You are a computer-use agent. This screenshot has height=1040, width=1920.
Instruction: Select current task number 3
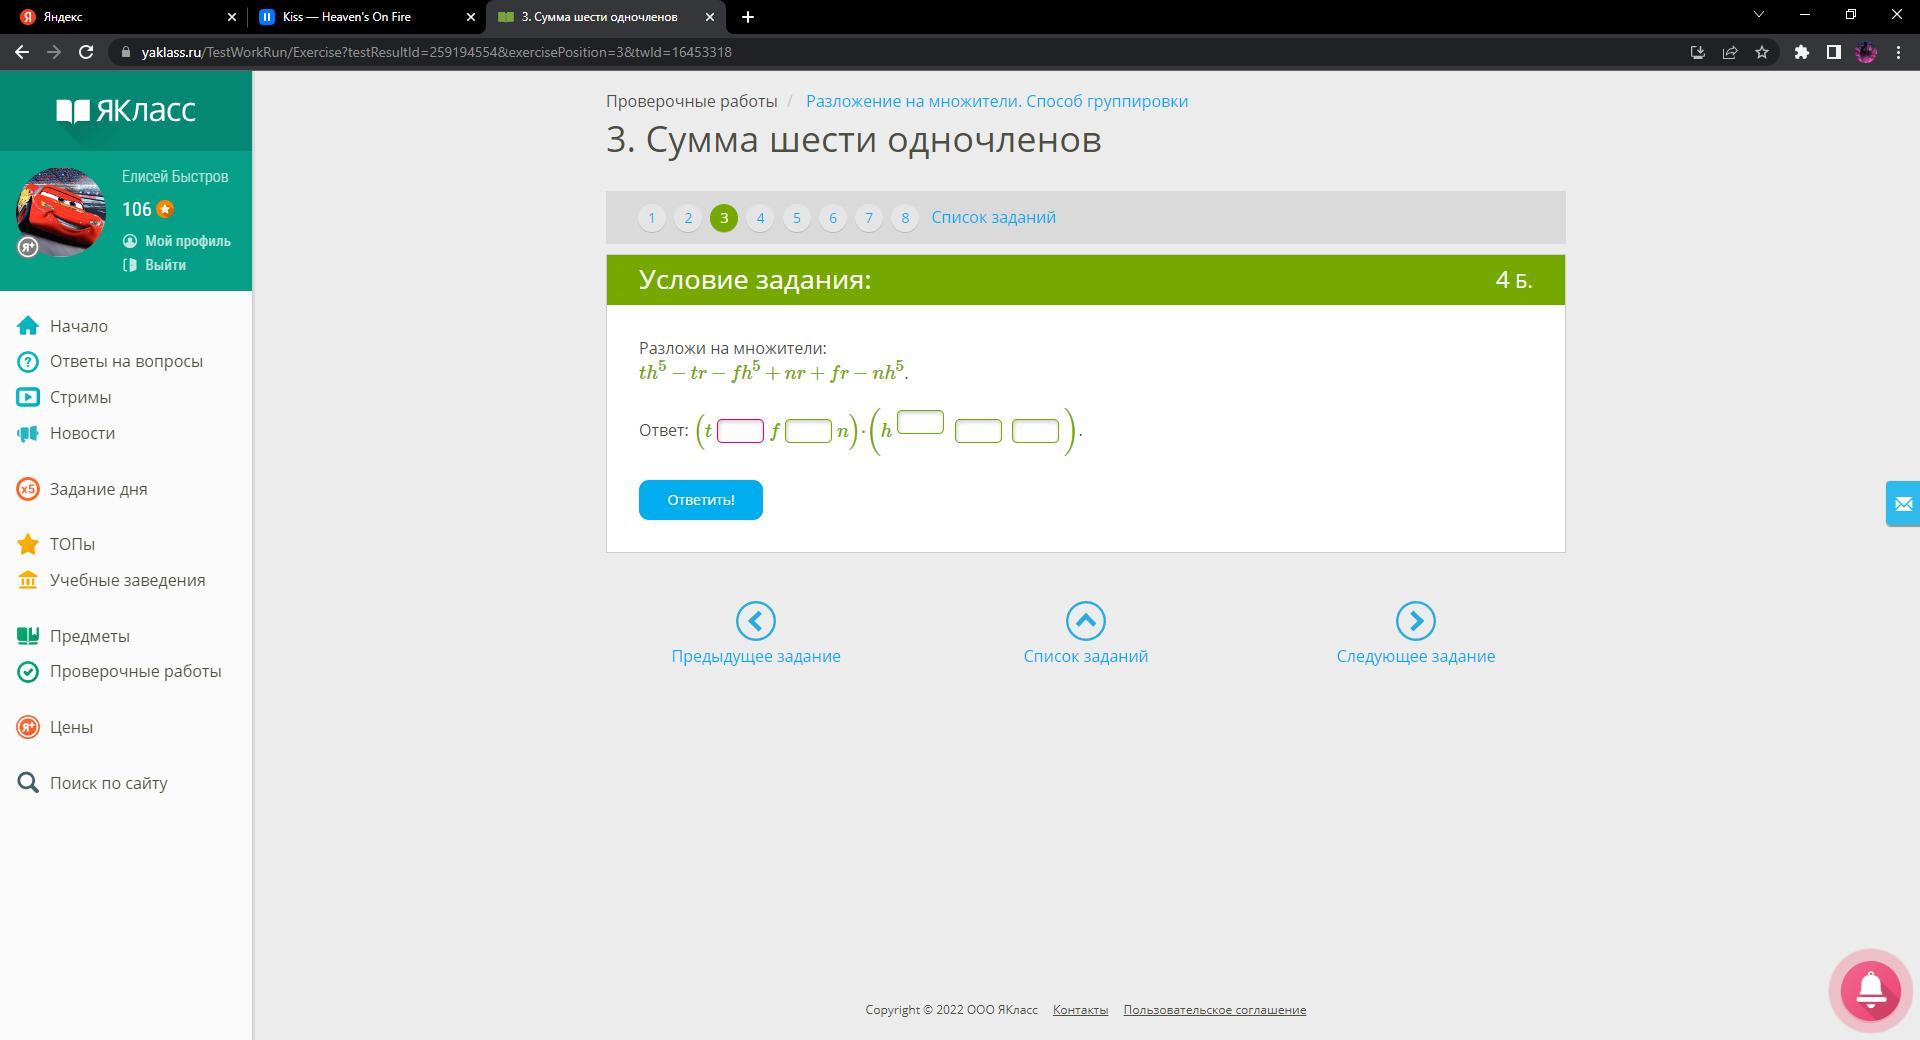pyautogui.click(x=724, y=218)
